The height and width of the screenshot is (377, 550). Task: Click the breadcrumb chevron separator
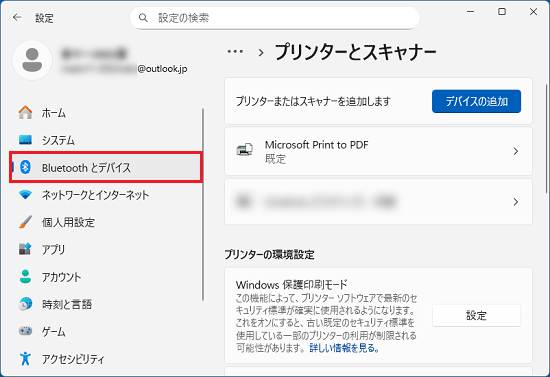(x=261, y=53)
